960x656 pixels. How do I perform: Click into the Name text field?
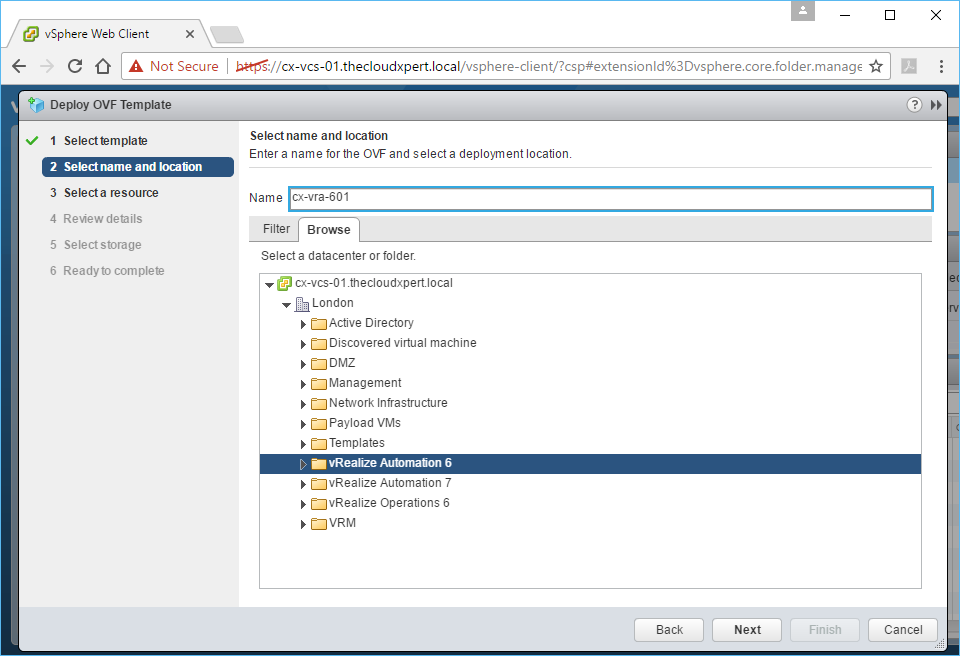click(x=610, y=198)
